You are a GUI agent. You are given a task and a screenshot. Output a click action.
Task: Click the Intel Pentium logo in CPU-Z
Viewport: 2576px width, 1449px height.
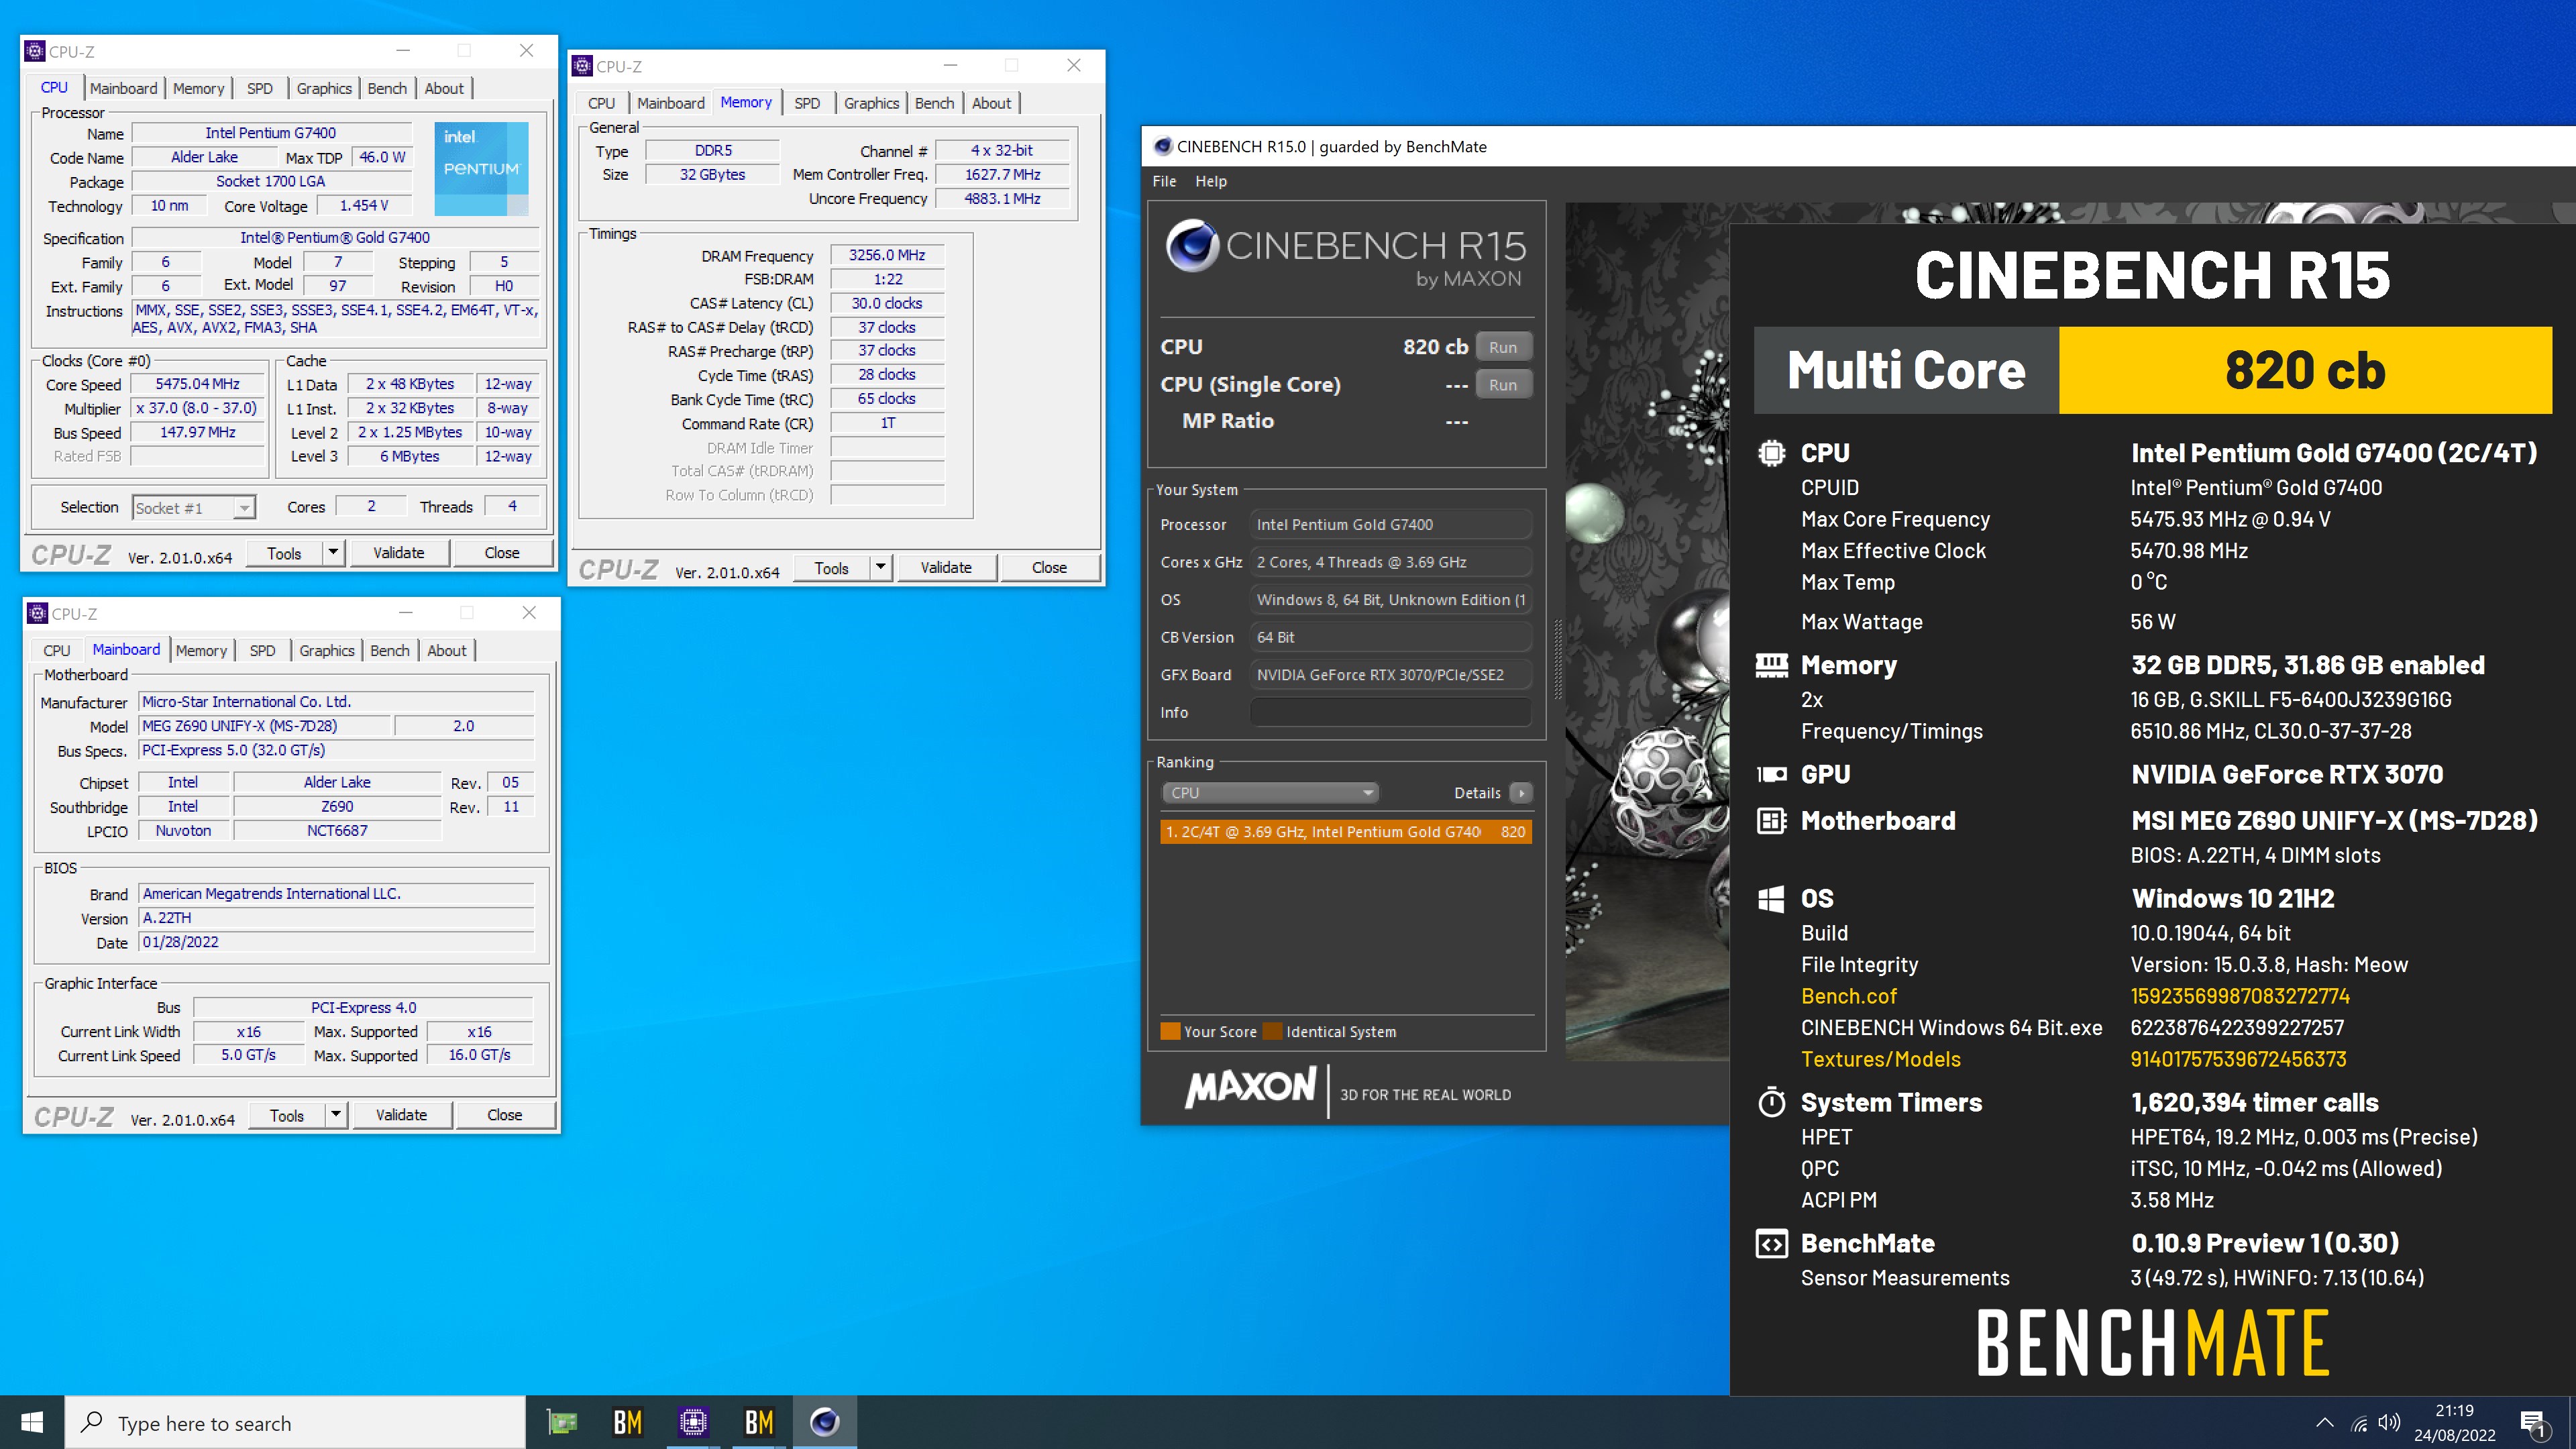click(x=481, y=168)
